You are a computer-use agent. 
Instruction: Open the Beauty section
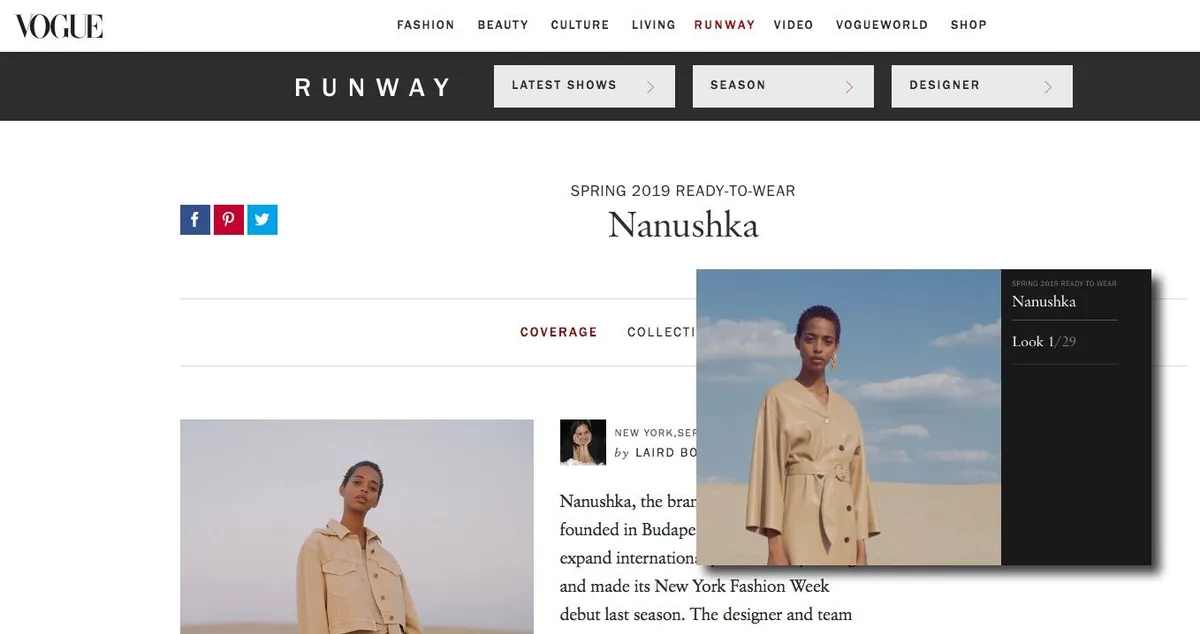coord(503,25)
